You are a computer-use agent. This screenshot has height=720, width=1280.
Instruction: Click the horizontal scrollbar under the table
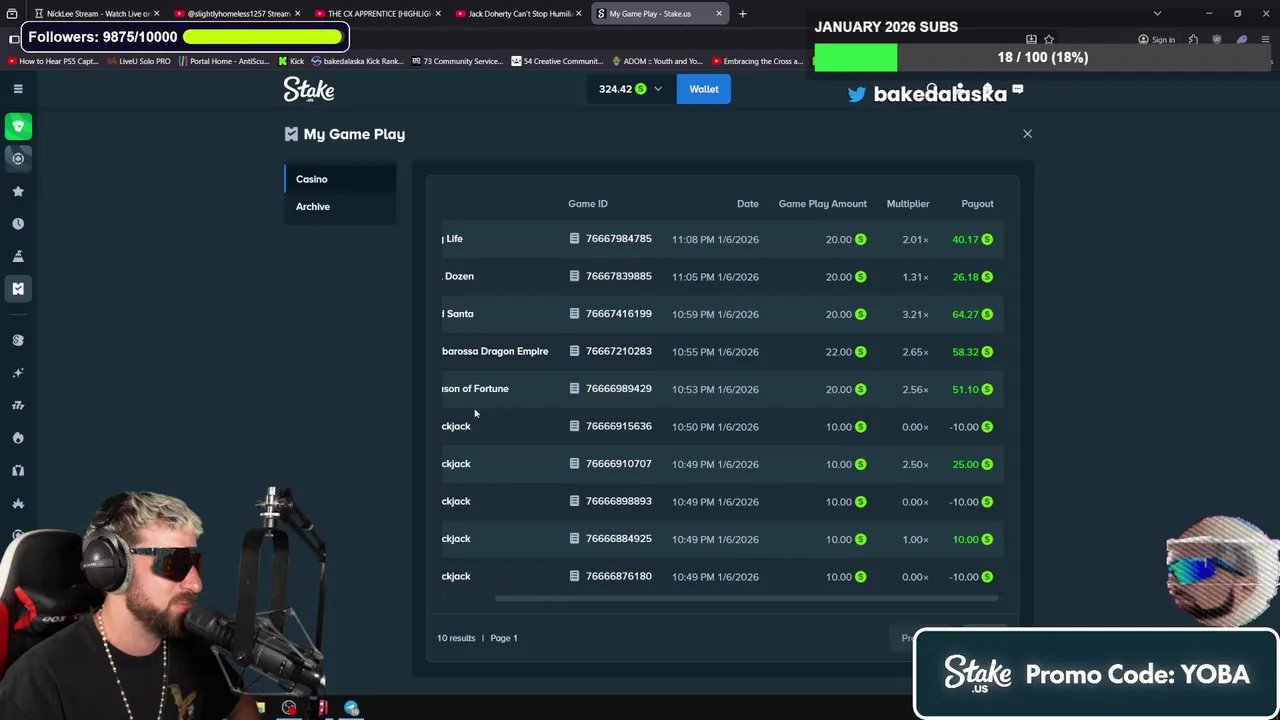[746, 599]
